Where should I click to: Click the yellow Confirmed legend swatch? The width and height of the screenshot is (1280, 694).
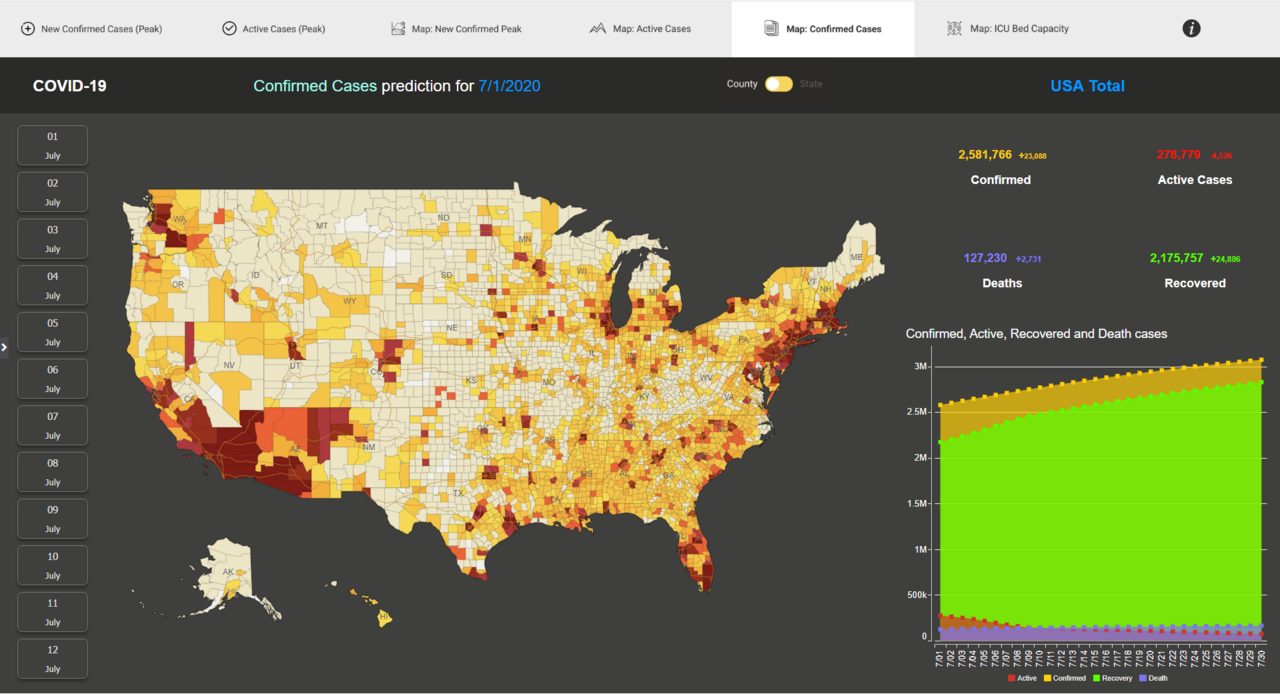tap(1047, 678)
